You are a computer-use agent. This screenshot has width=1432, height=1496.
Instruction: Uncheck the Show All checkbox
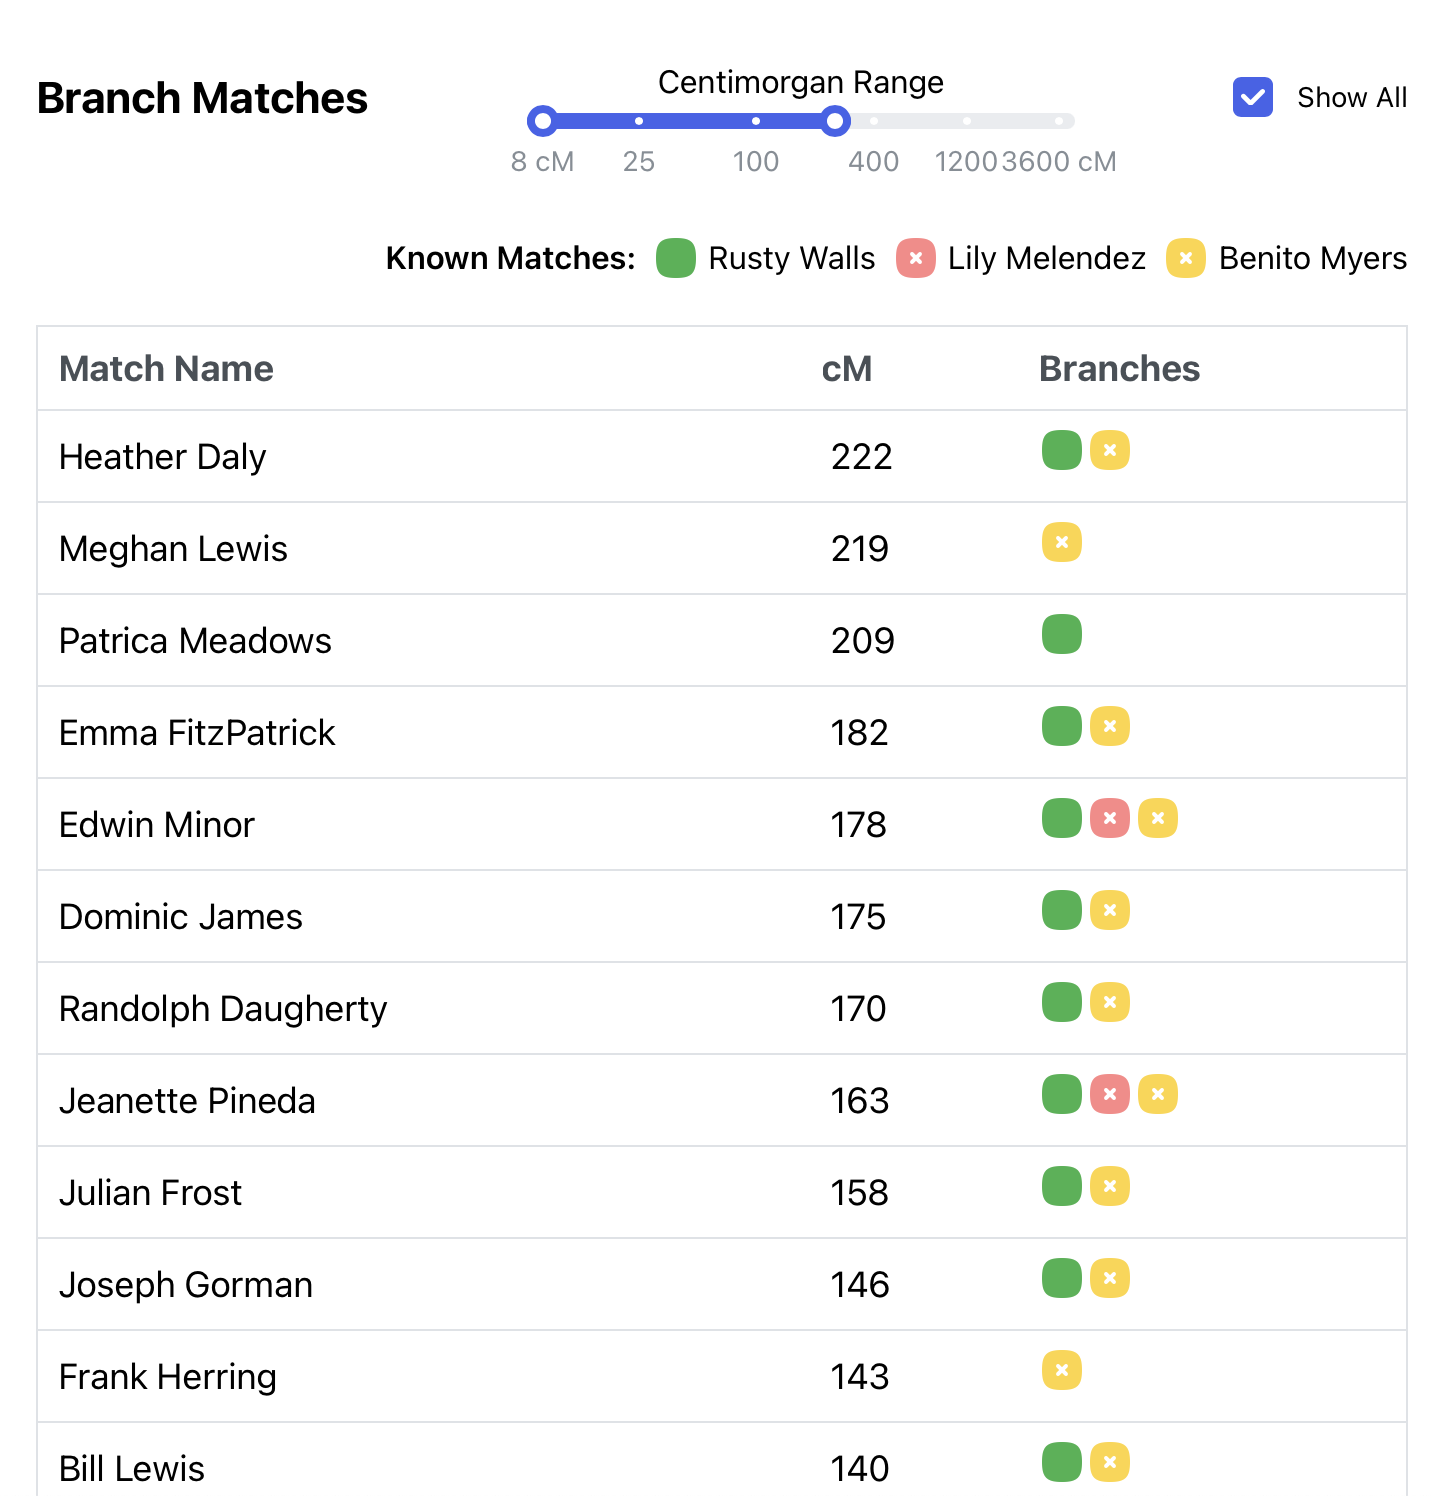[1253, 97]
